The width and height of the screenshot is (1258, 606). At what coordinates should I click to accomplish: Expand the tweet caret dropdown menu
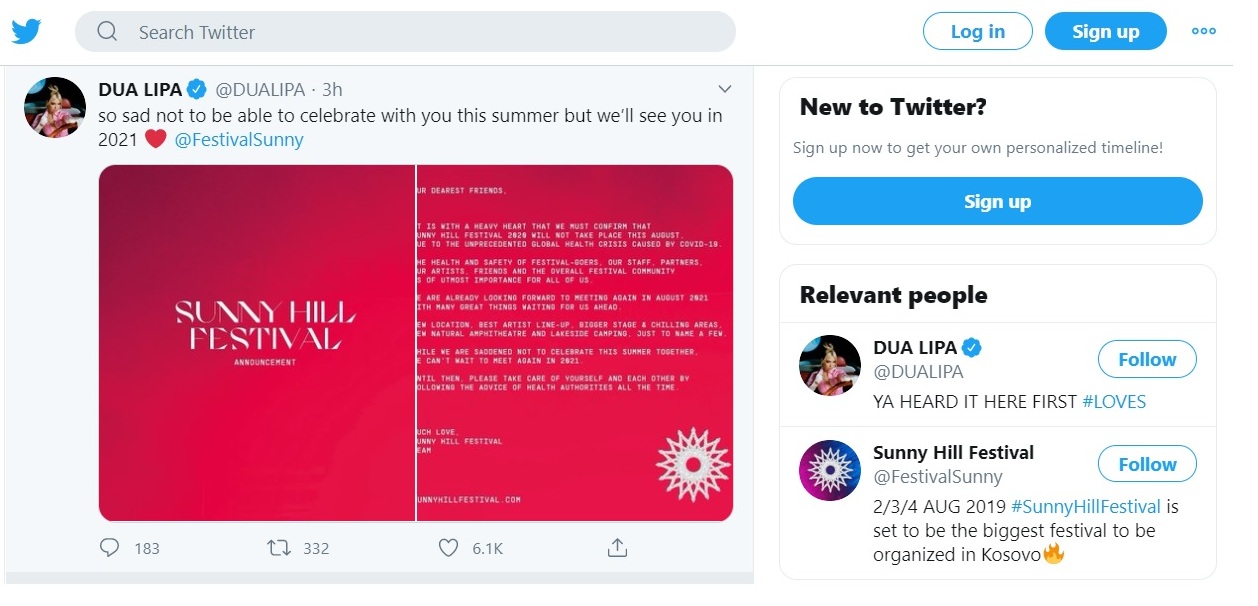[x=725, y=89]
